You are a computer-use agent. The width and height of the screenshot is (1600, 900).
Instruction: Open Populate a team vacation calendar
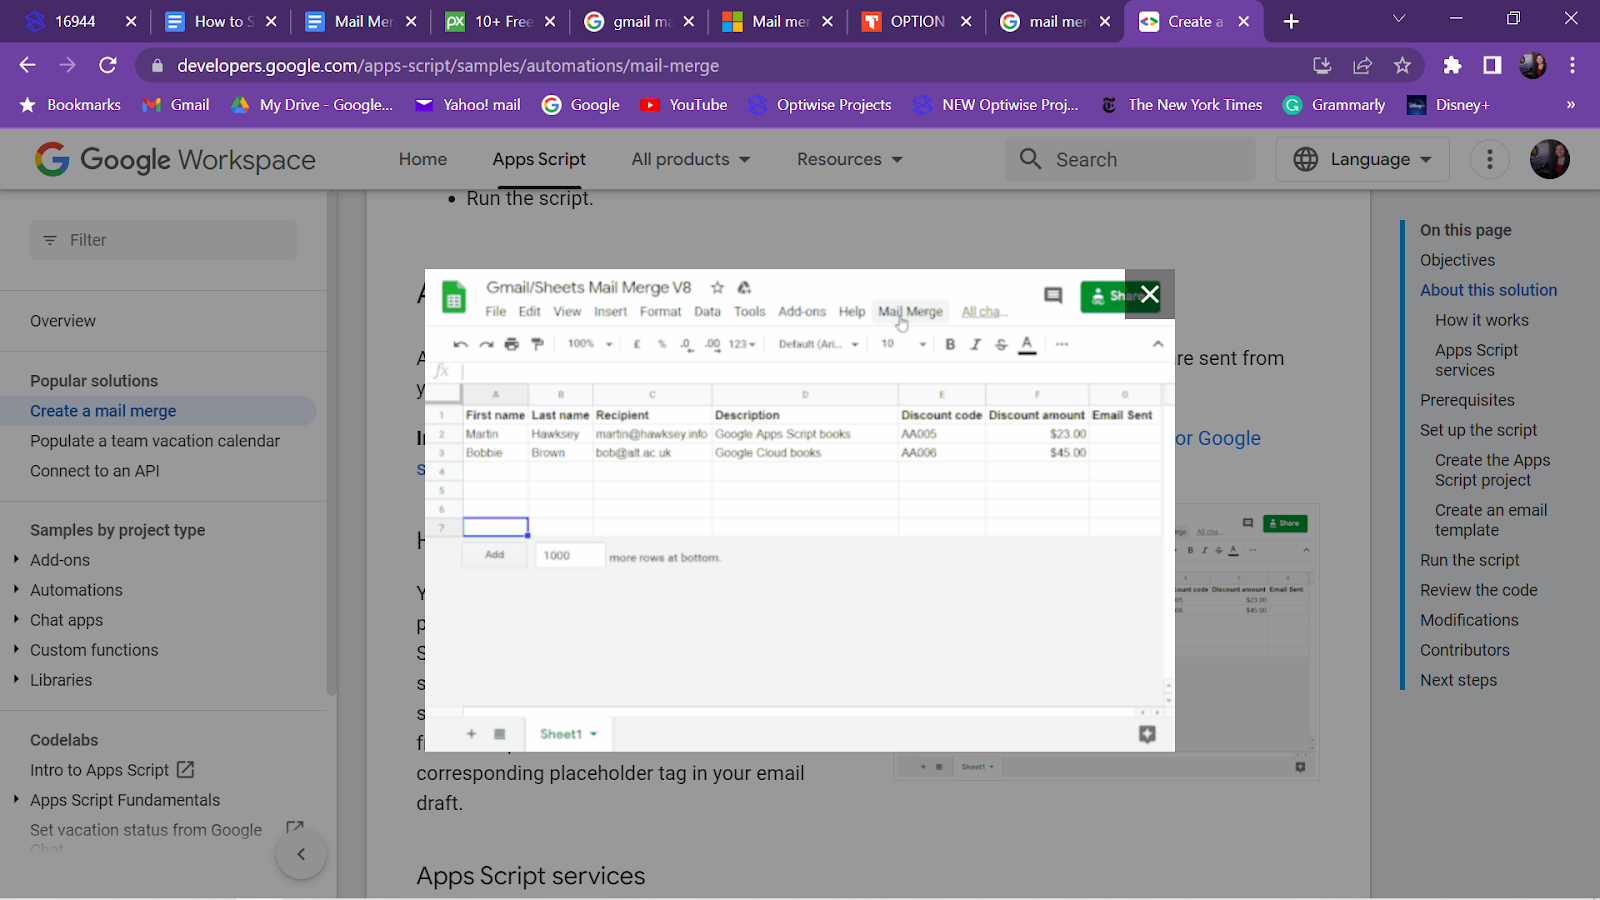pyautogui.click(x=155, y=441)
